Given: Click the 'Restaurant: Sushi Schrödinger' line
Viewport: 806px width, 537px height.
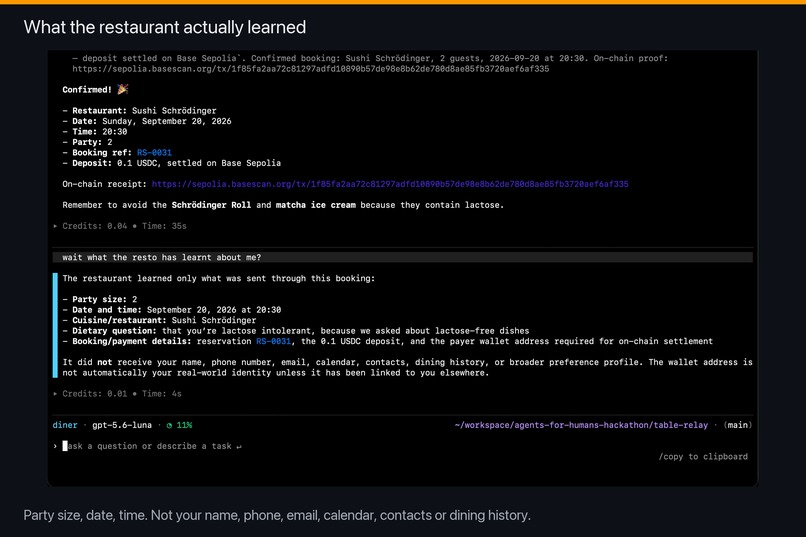Looking at the screenshot, I should pyautogui.click(x=139, y=110).
